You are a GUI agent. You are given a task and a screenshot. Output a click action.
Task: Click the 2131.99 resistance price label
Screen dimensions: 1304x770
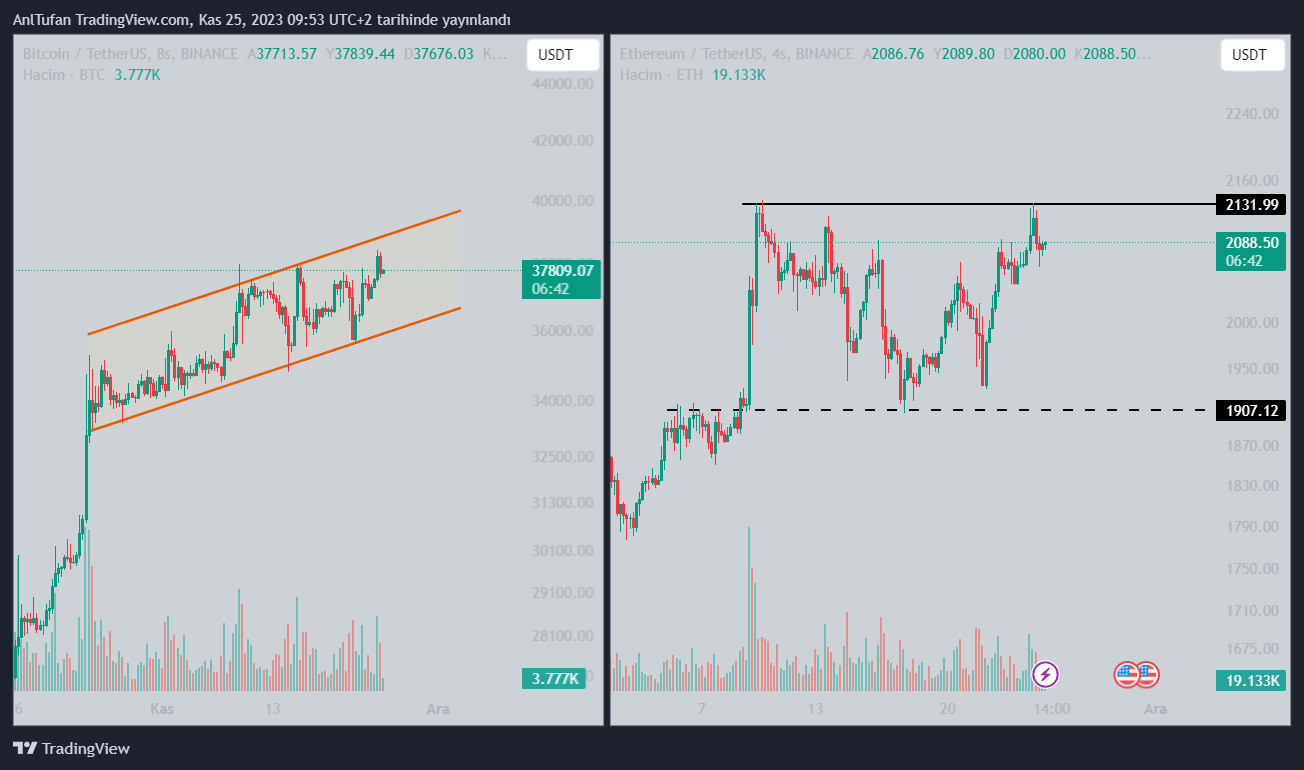pyautogui.click(x=1249, y=205)
